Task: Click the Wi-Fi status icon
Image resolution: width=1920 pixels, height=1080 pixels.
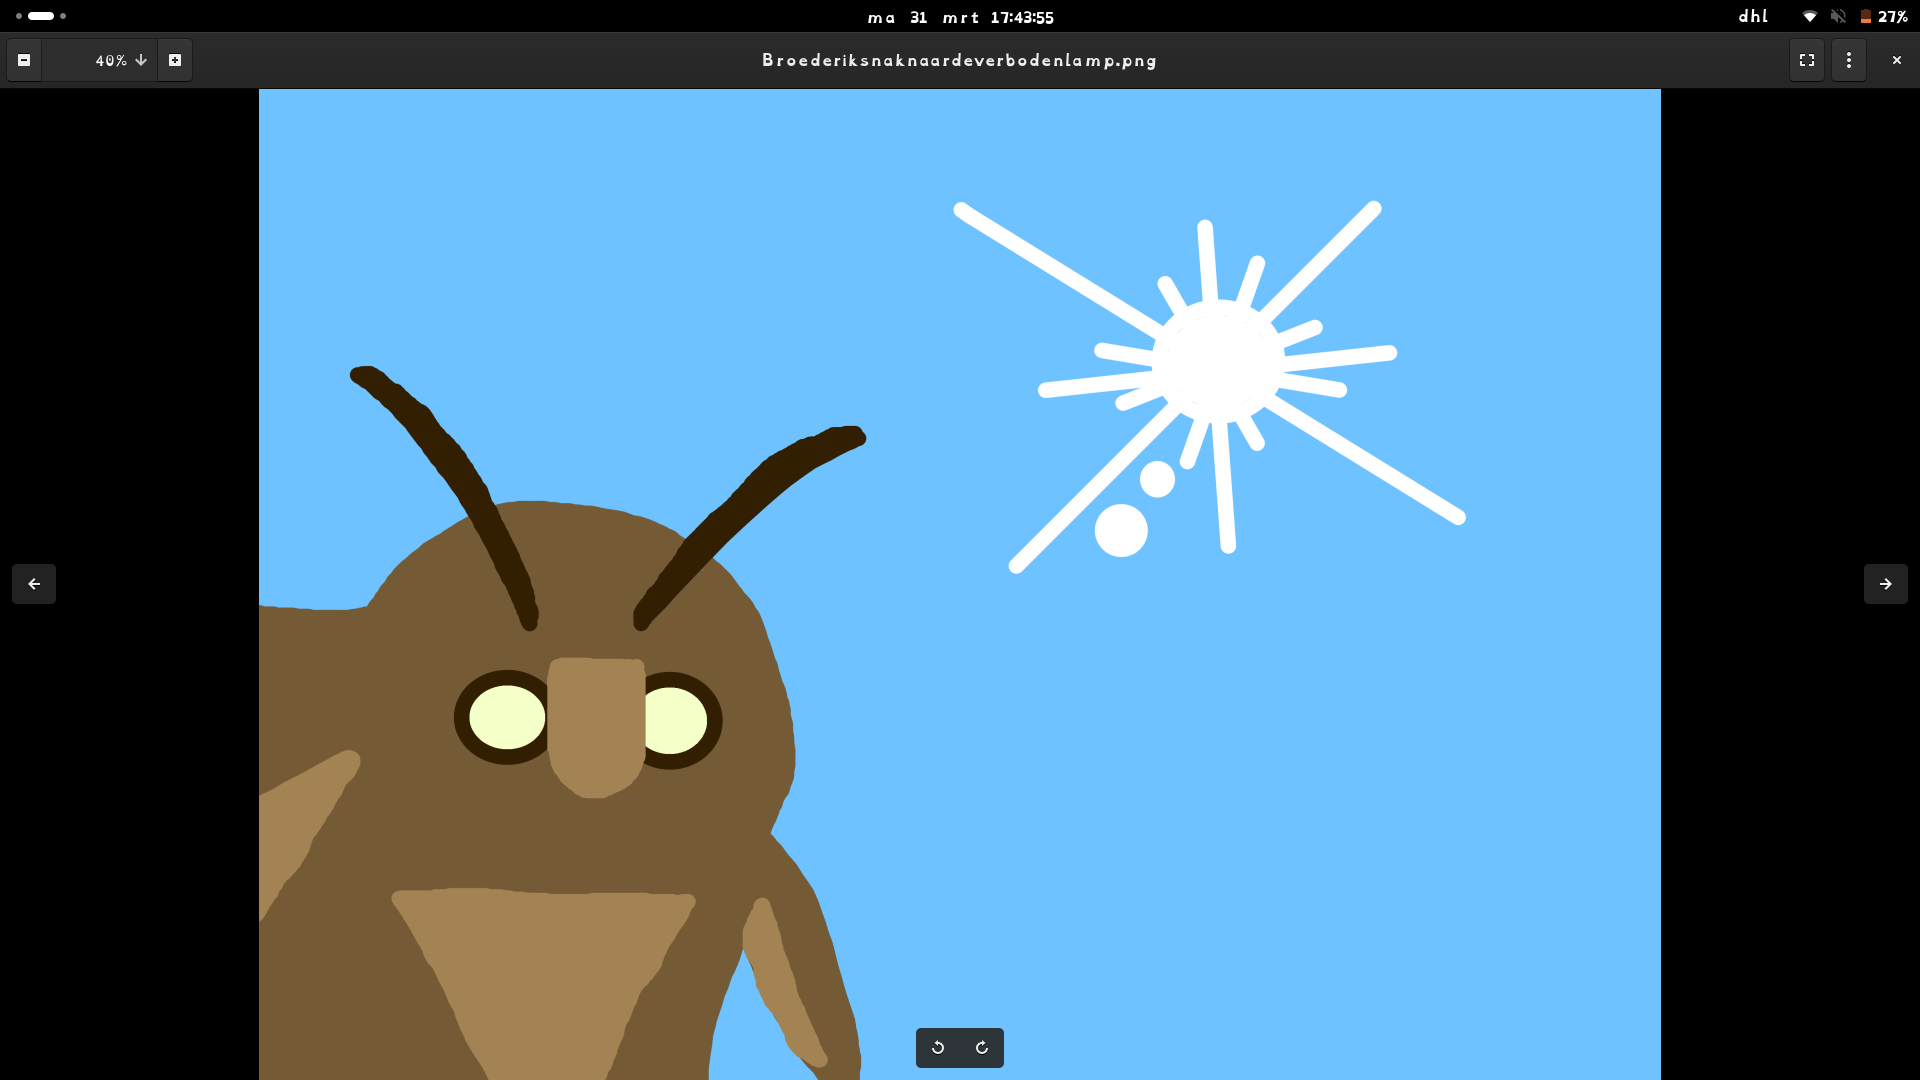Action: tap(1810, 17)
